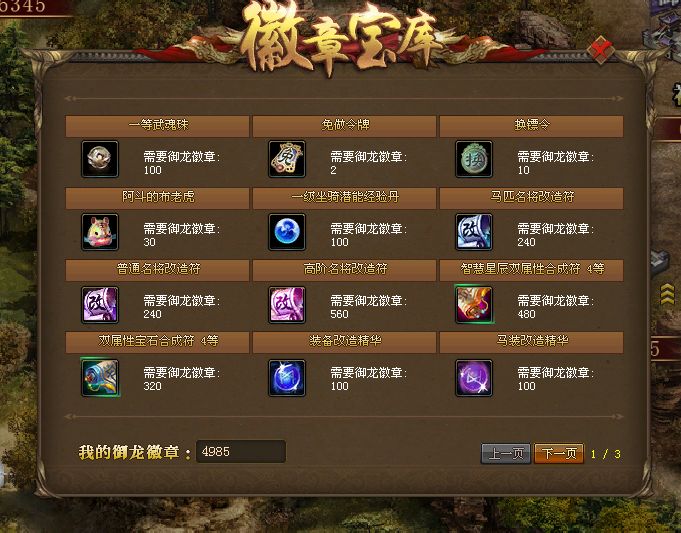The height and width of the screenshot is (533, 681).
Task: Select the purple 普通名将改造符 icon
Action: pos(99,305)
